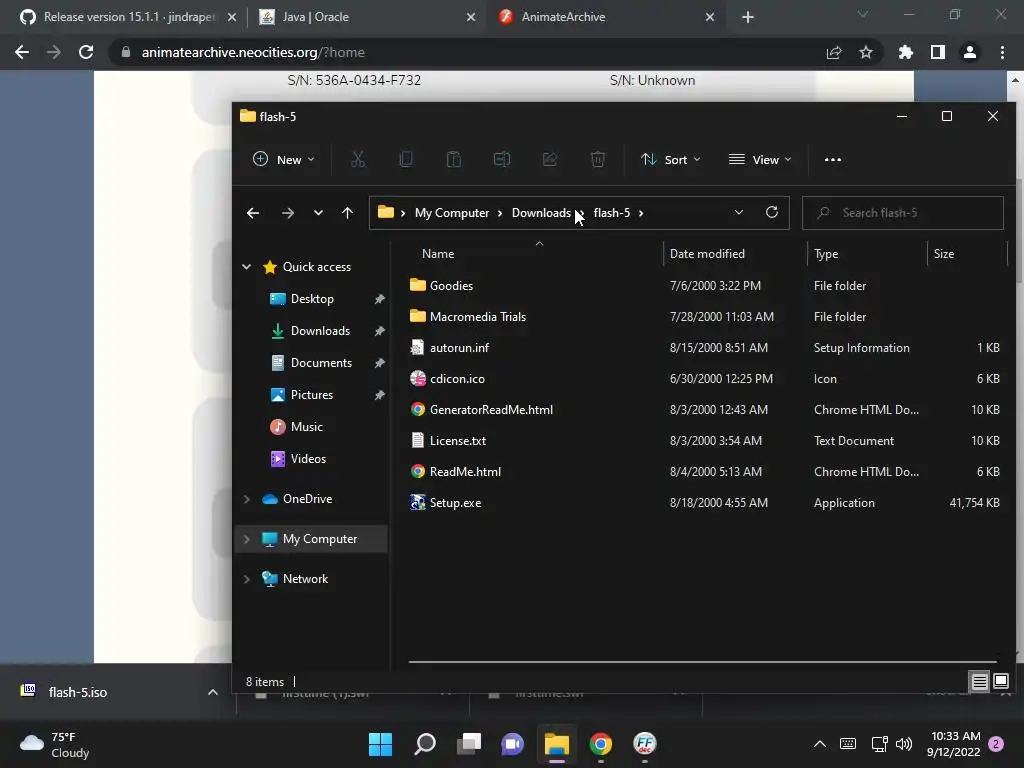
Task: Go back in File Explorer
Action: pyautogui.click(x=253, y=213)
